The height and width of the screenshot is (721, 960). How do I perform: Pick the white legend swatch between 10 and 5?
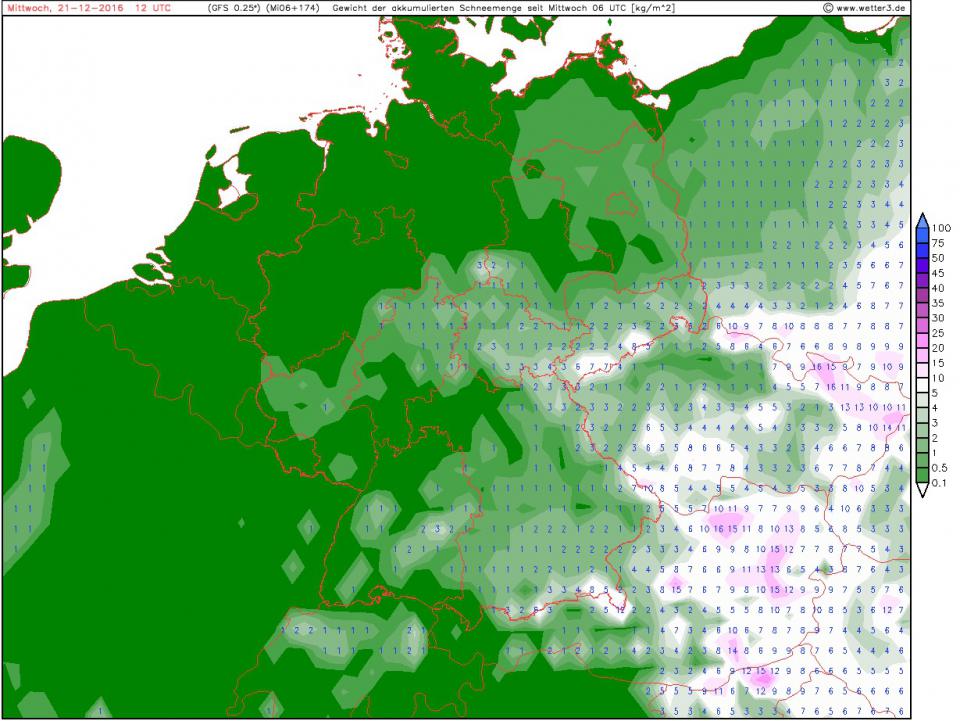[x=923, y=385]
